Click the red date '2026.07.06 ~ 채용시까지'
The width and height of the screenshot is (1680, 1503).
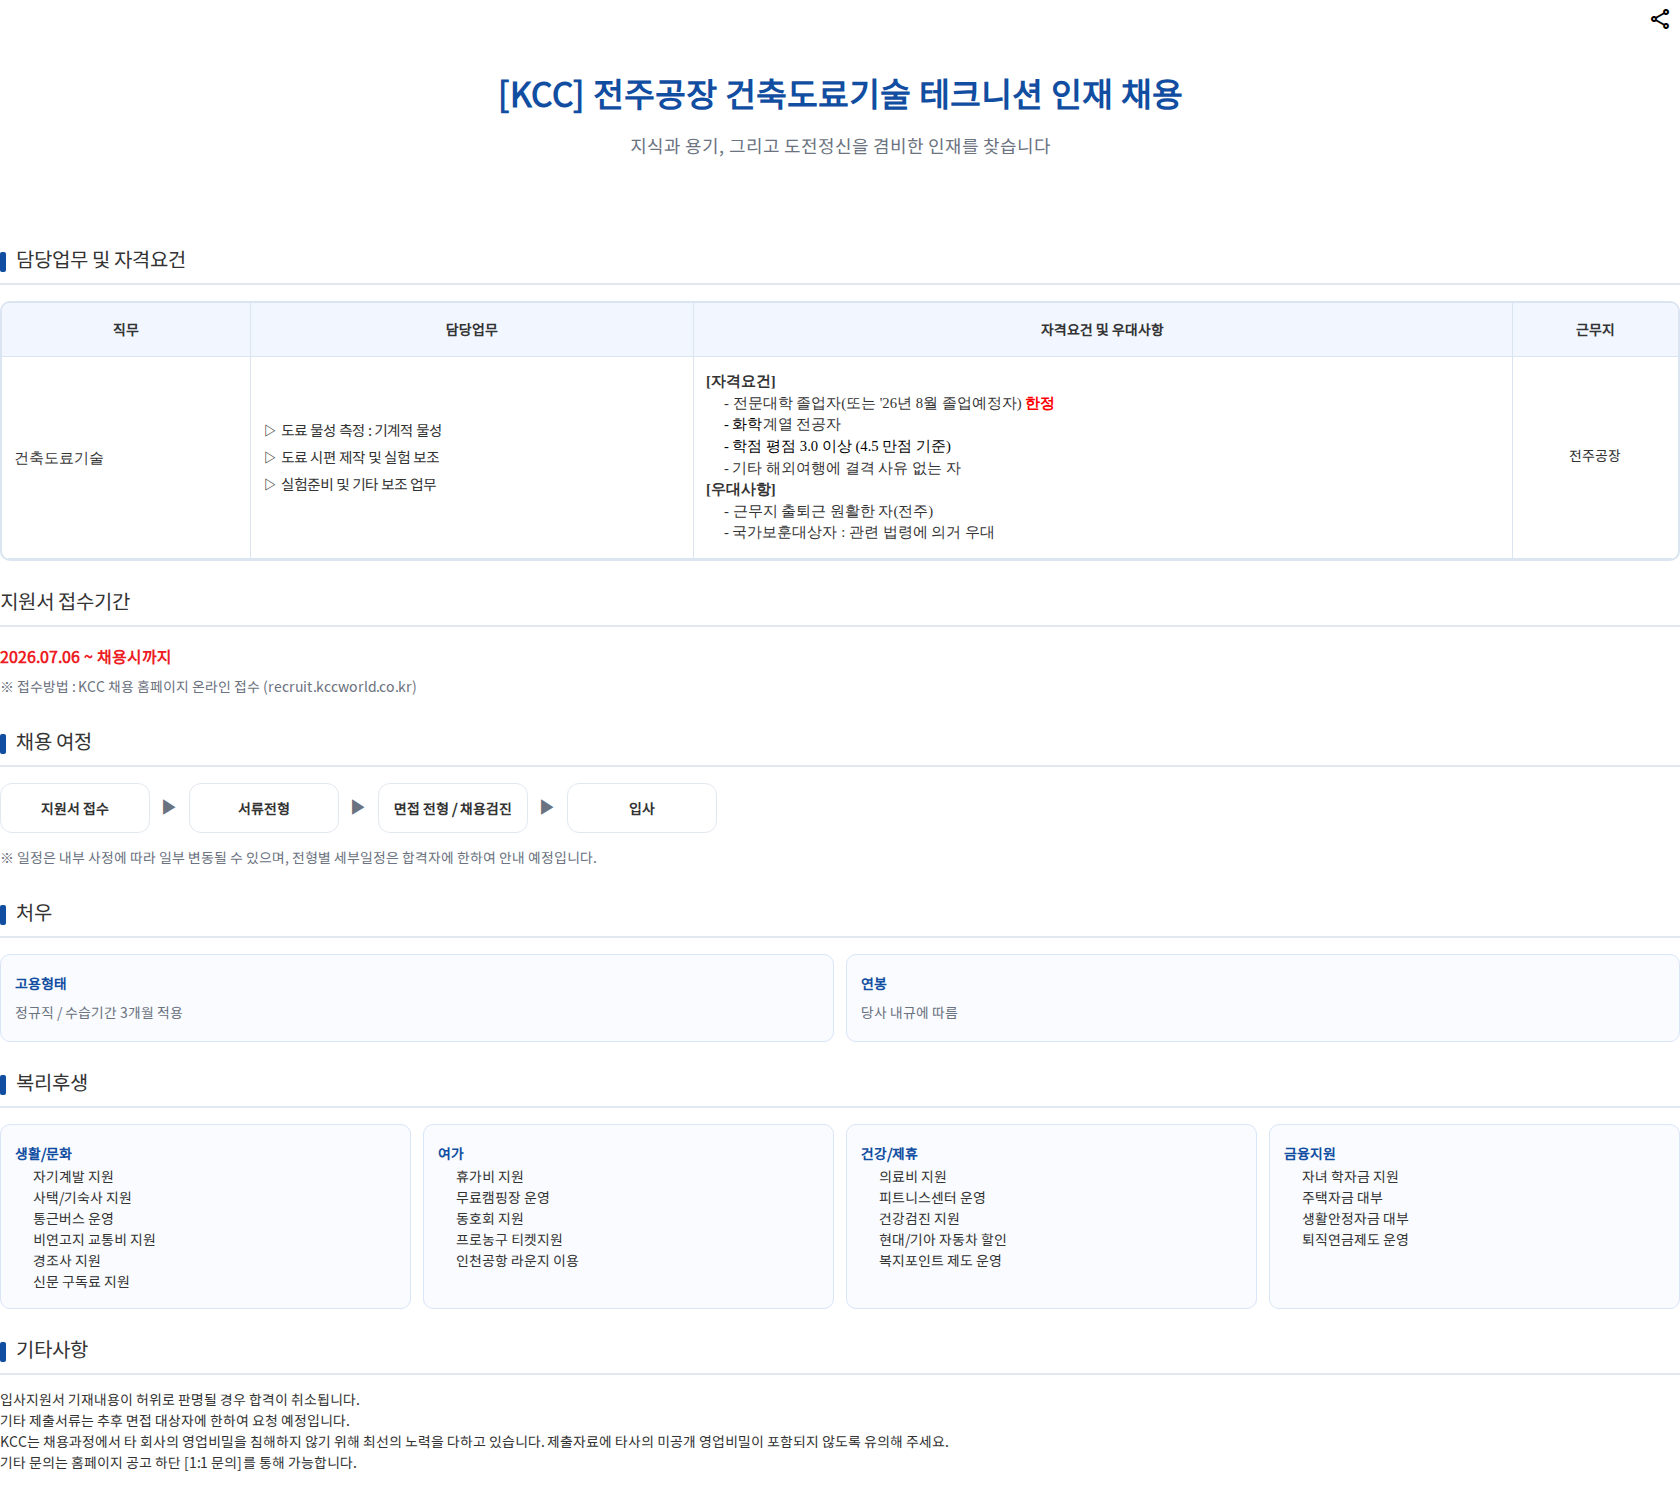click(x=86, y=657)
